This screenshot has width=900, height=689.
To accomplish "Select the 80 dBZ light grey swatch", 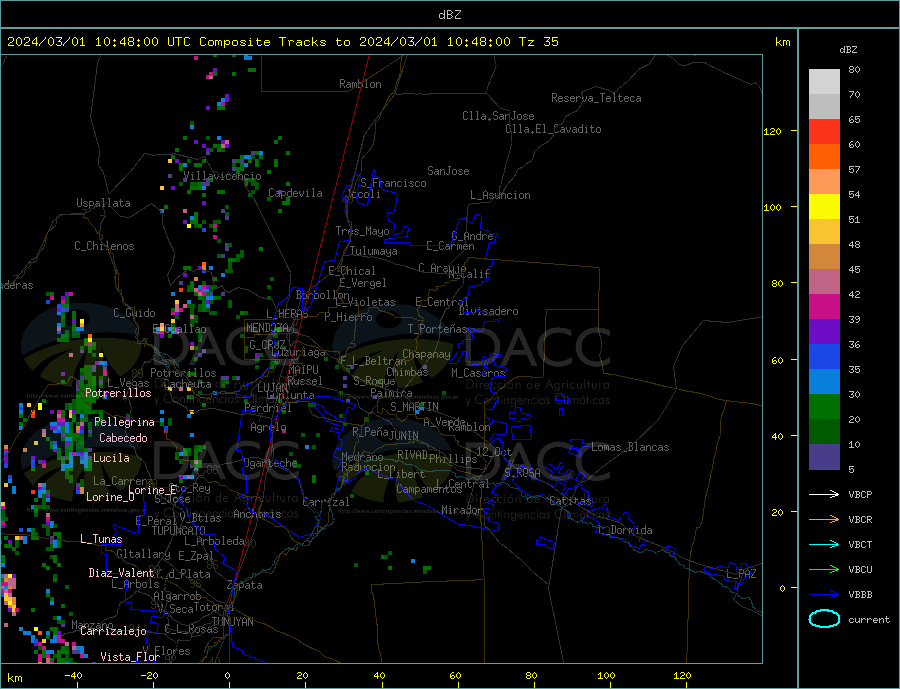I will (x=824, y=82).
